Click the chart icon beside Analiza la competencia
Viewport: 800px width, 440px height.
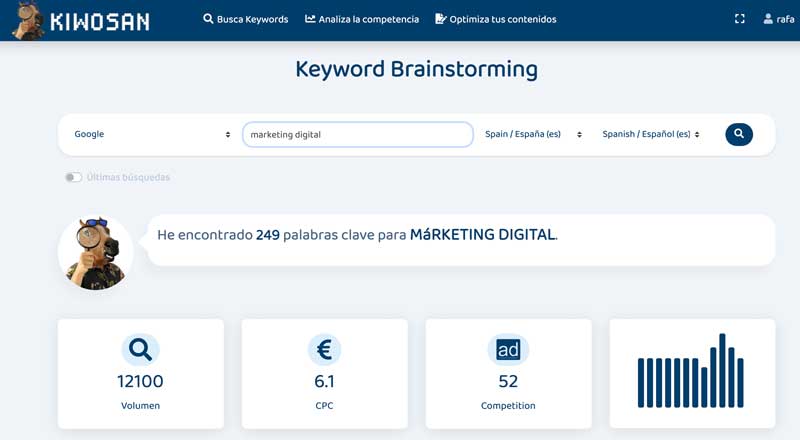coord(310,19)
